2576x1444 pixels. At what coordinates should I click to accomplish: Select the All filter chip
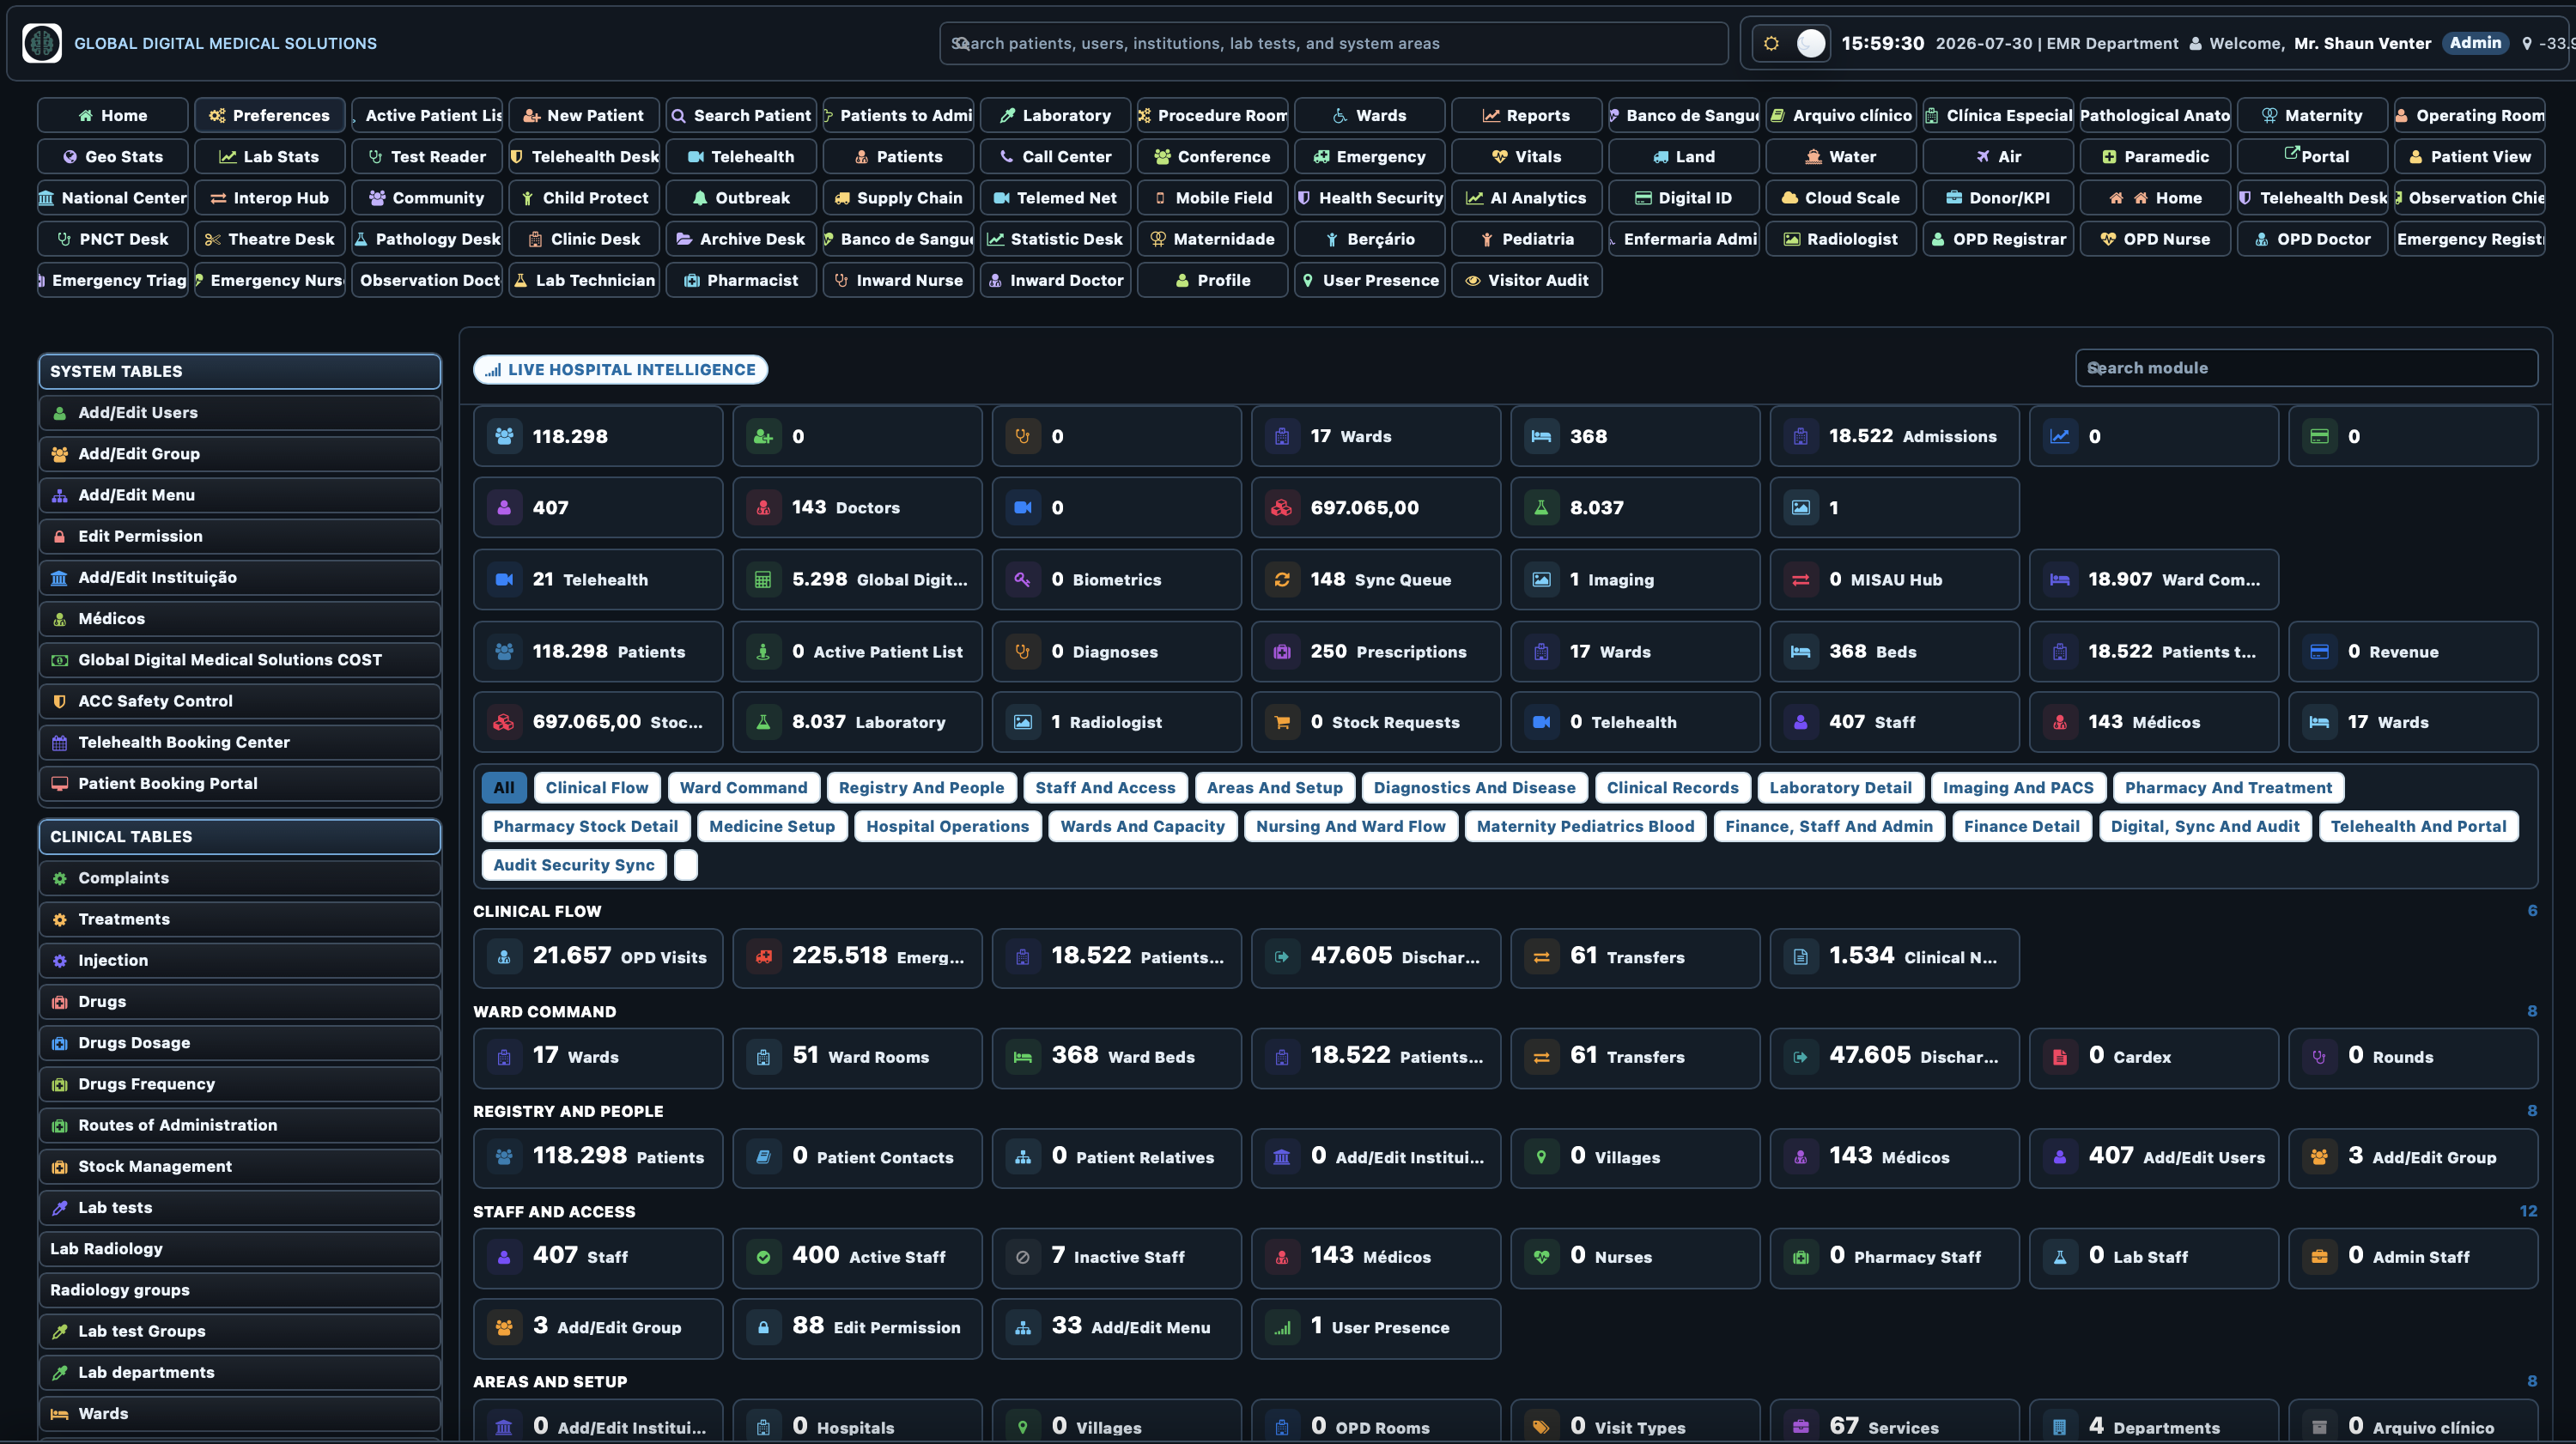click(x=503, y=787)
